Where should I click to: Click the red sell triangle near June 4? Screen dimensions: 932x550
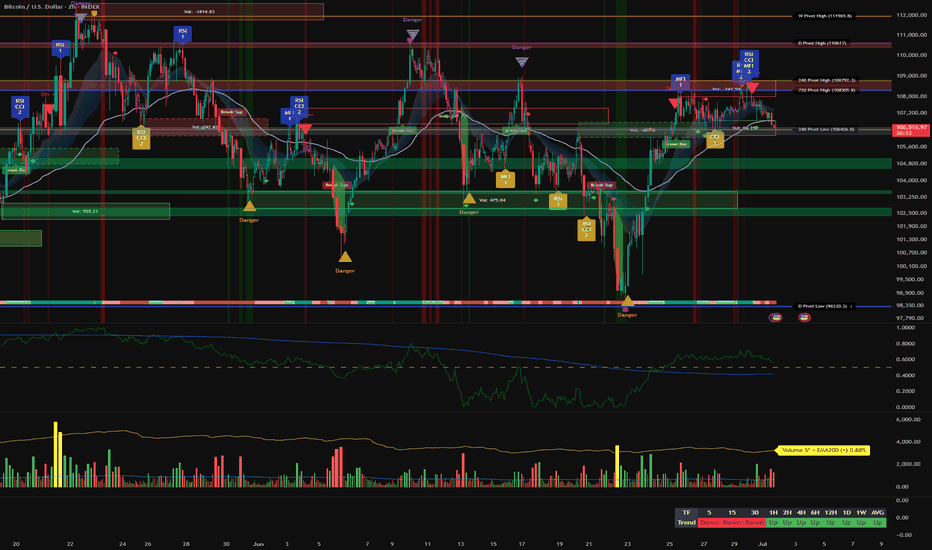[306, 129]
